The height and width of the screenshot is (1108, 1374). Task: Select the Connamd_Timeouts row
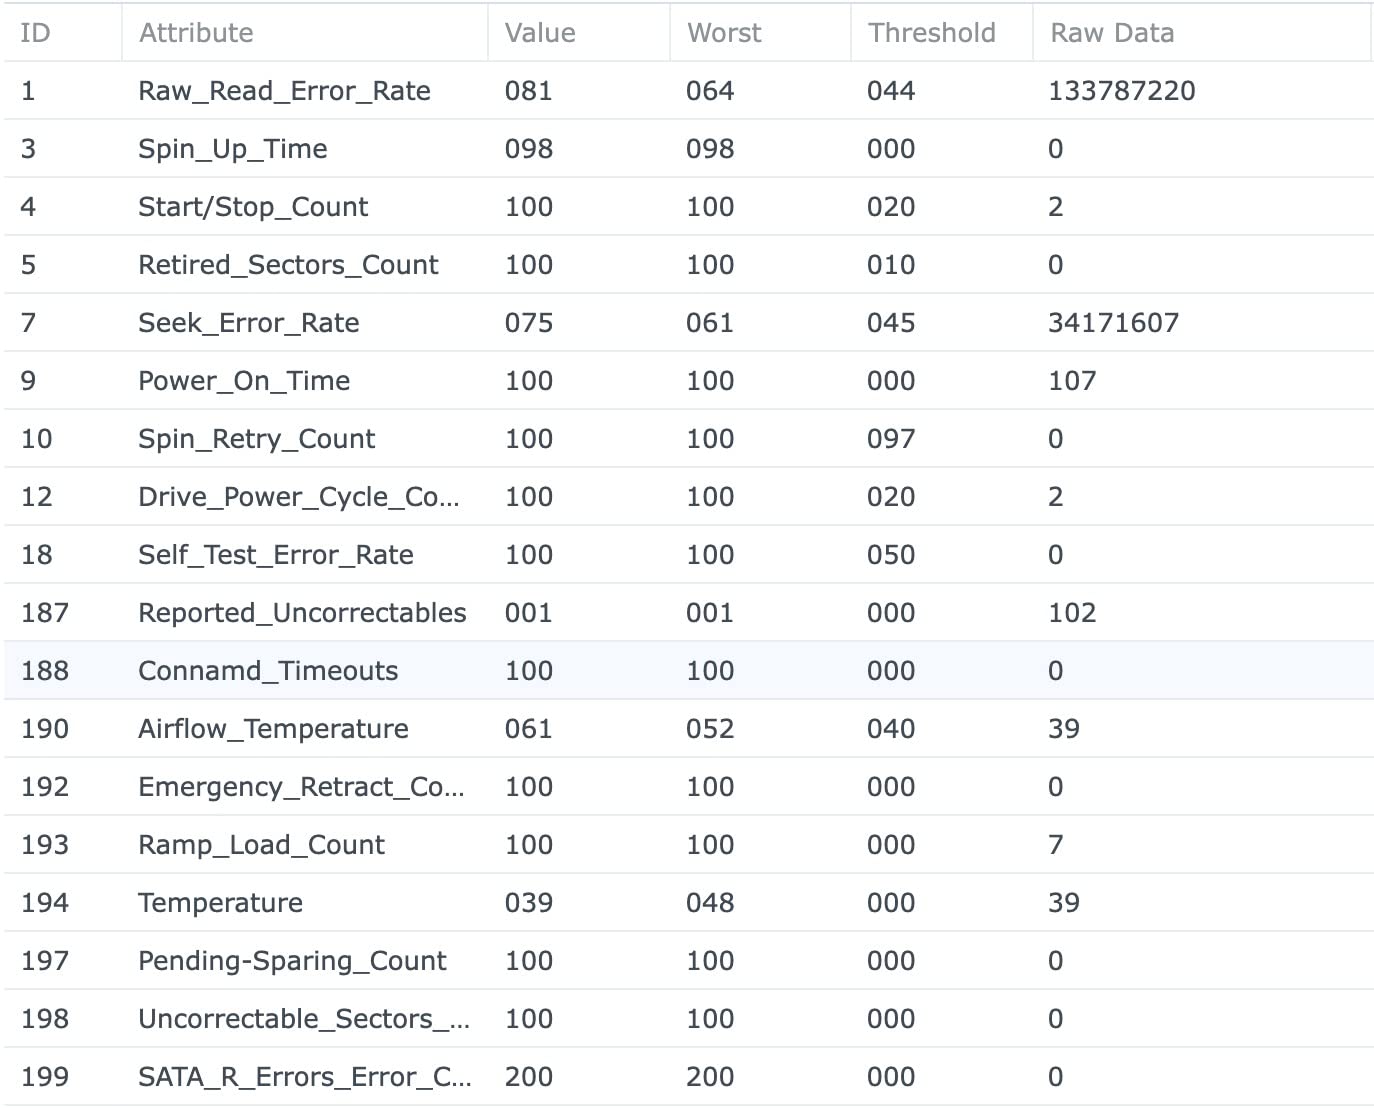tap(688, 671)
